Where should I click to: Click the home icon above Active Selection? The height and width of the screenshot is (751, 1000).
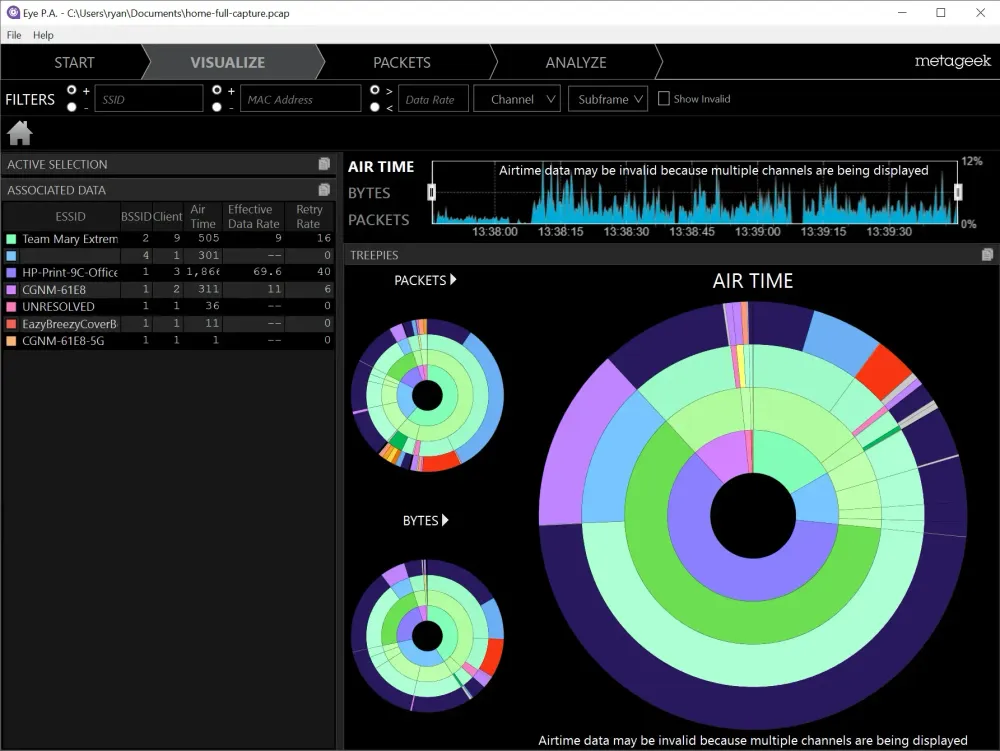(x=20, y=132)
